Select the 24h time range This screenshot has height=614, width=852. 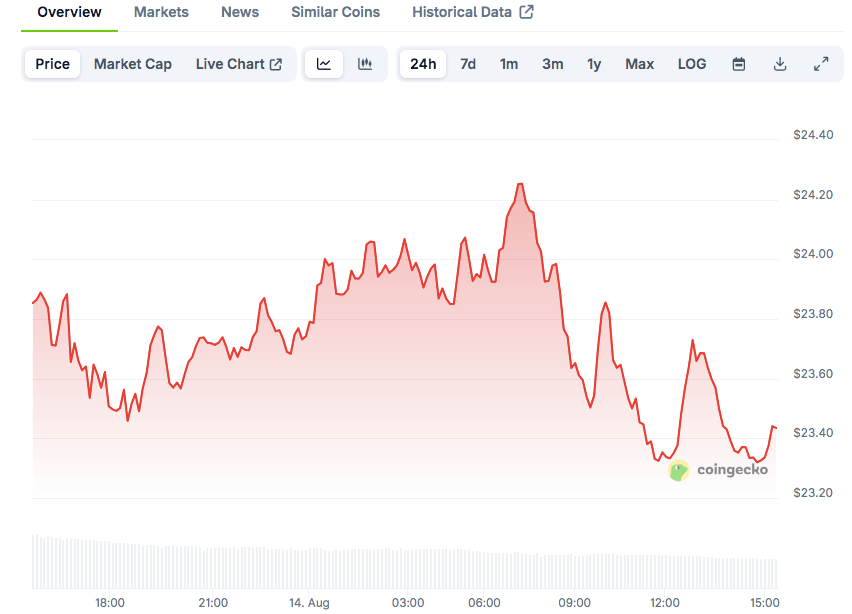[x=423, y=64]
